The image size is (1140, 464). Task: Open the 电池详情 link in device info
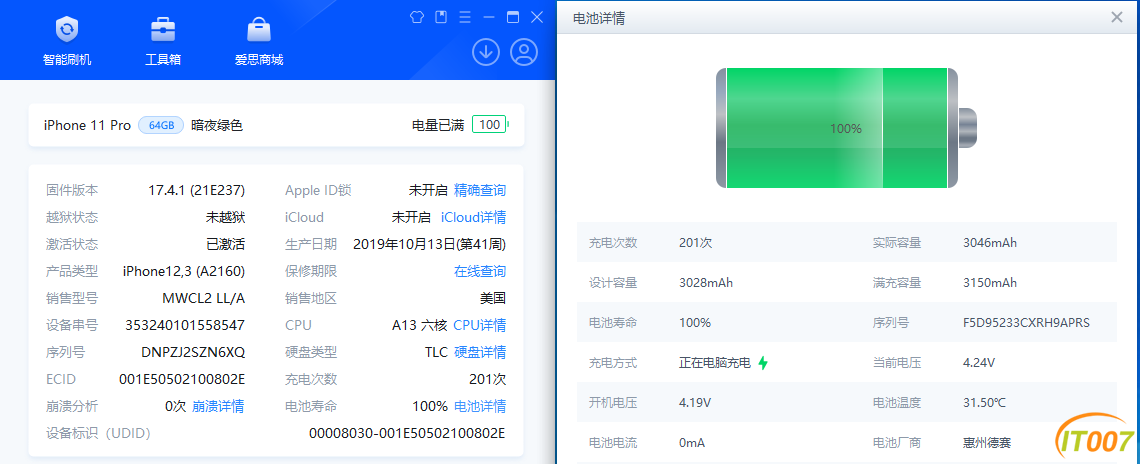pyautogui.click(x=480, y=406)
